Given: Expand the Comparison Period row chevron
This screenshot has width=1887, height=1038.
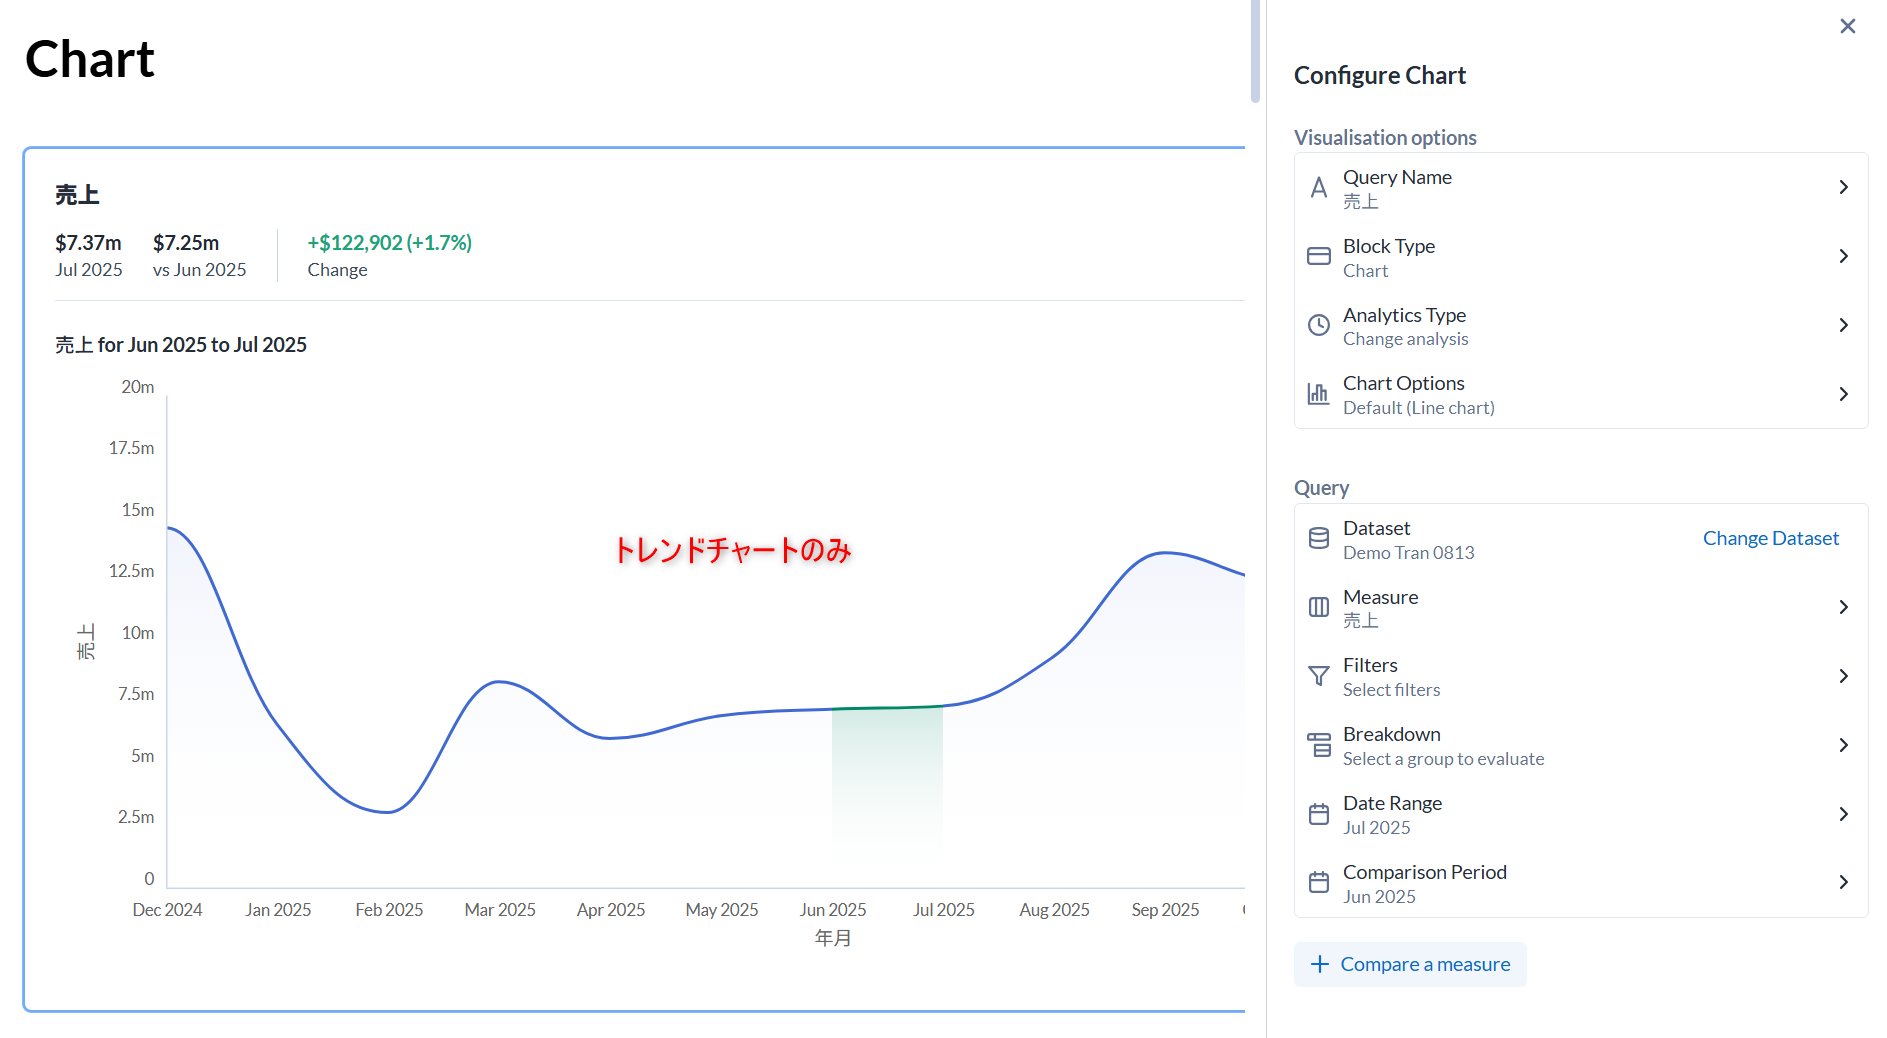Looking at the screenshot, I should pyautogui.click(x=1843, y=883).
